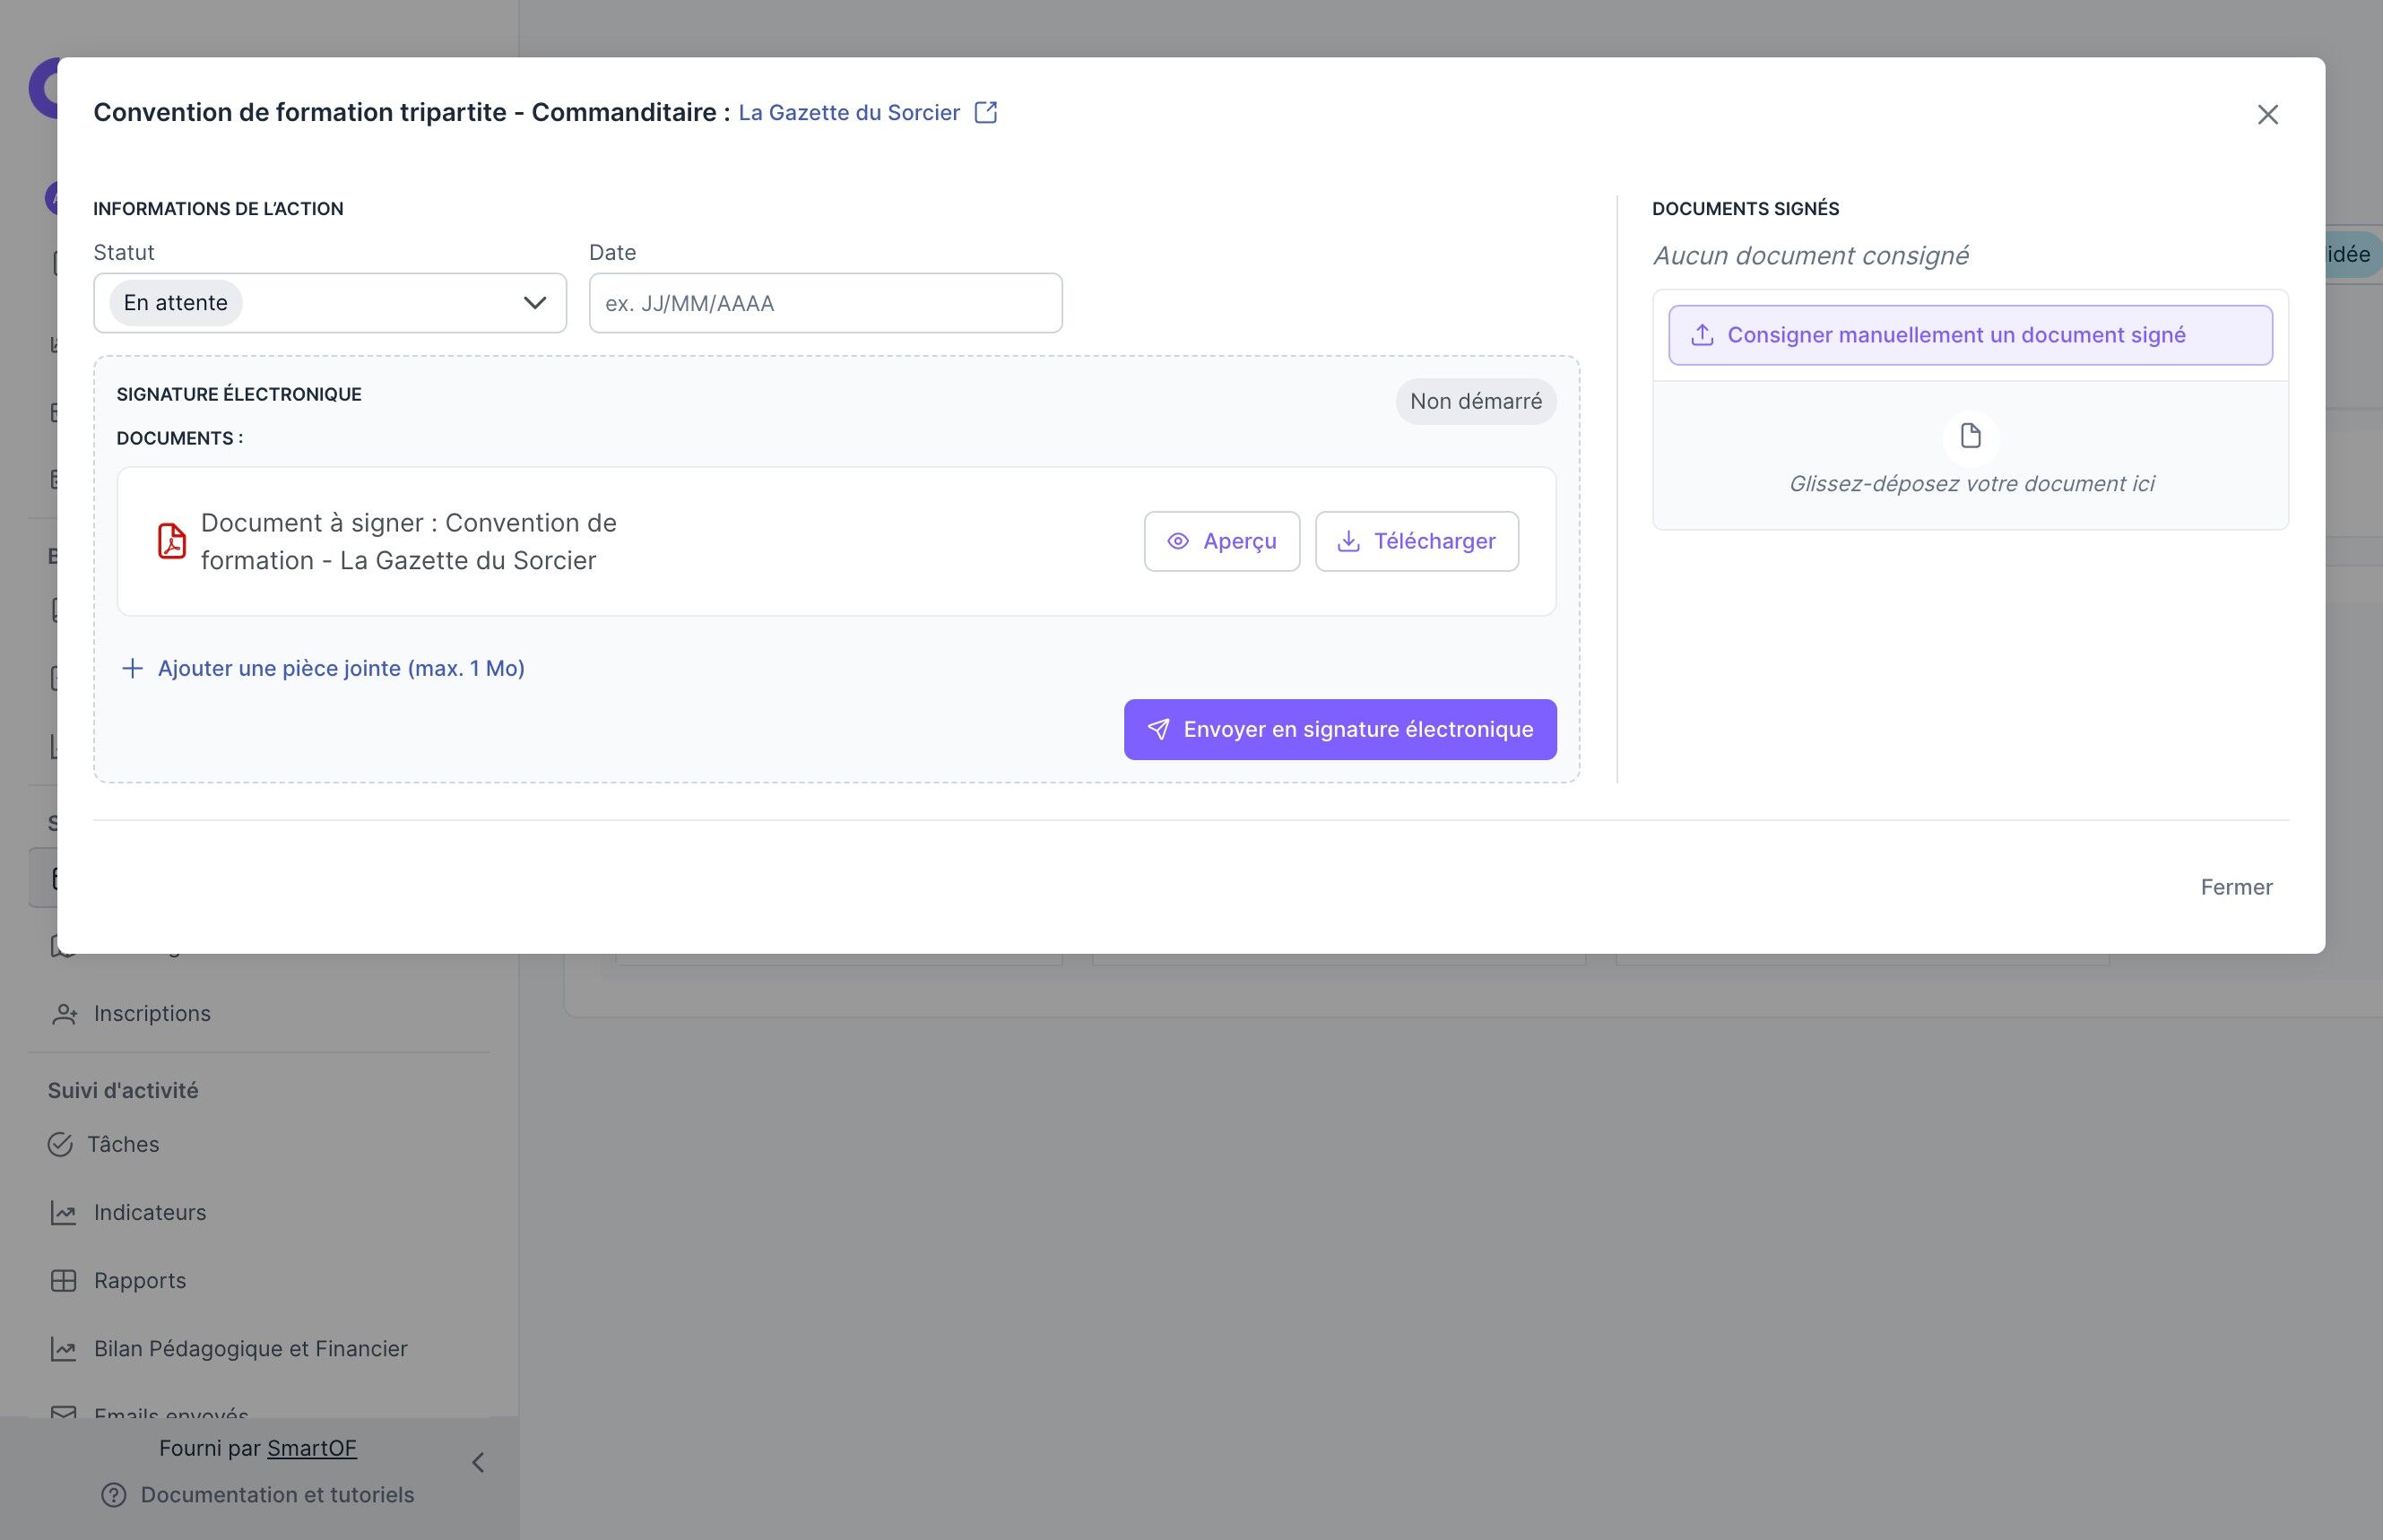The width and height of the screenshot is (2383, 1540).
Task: Click the Statut dropdown chevron arrow
Action: click(x=535, y=303)
